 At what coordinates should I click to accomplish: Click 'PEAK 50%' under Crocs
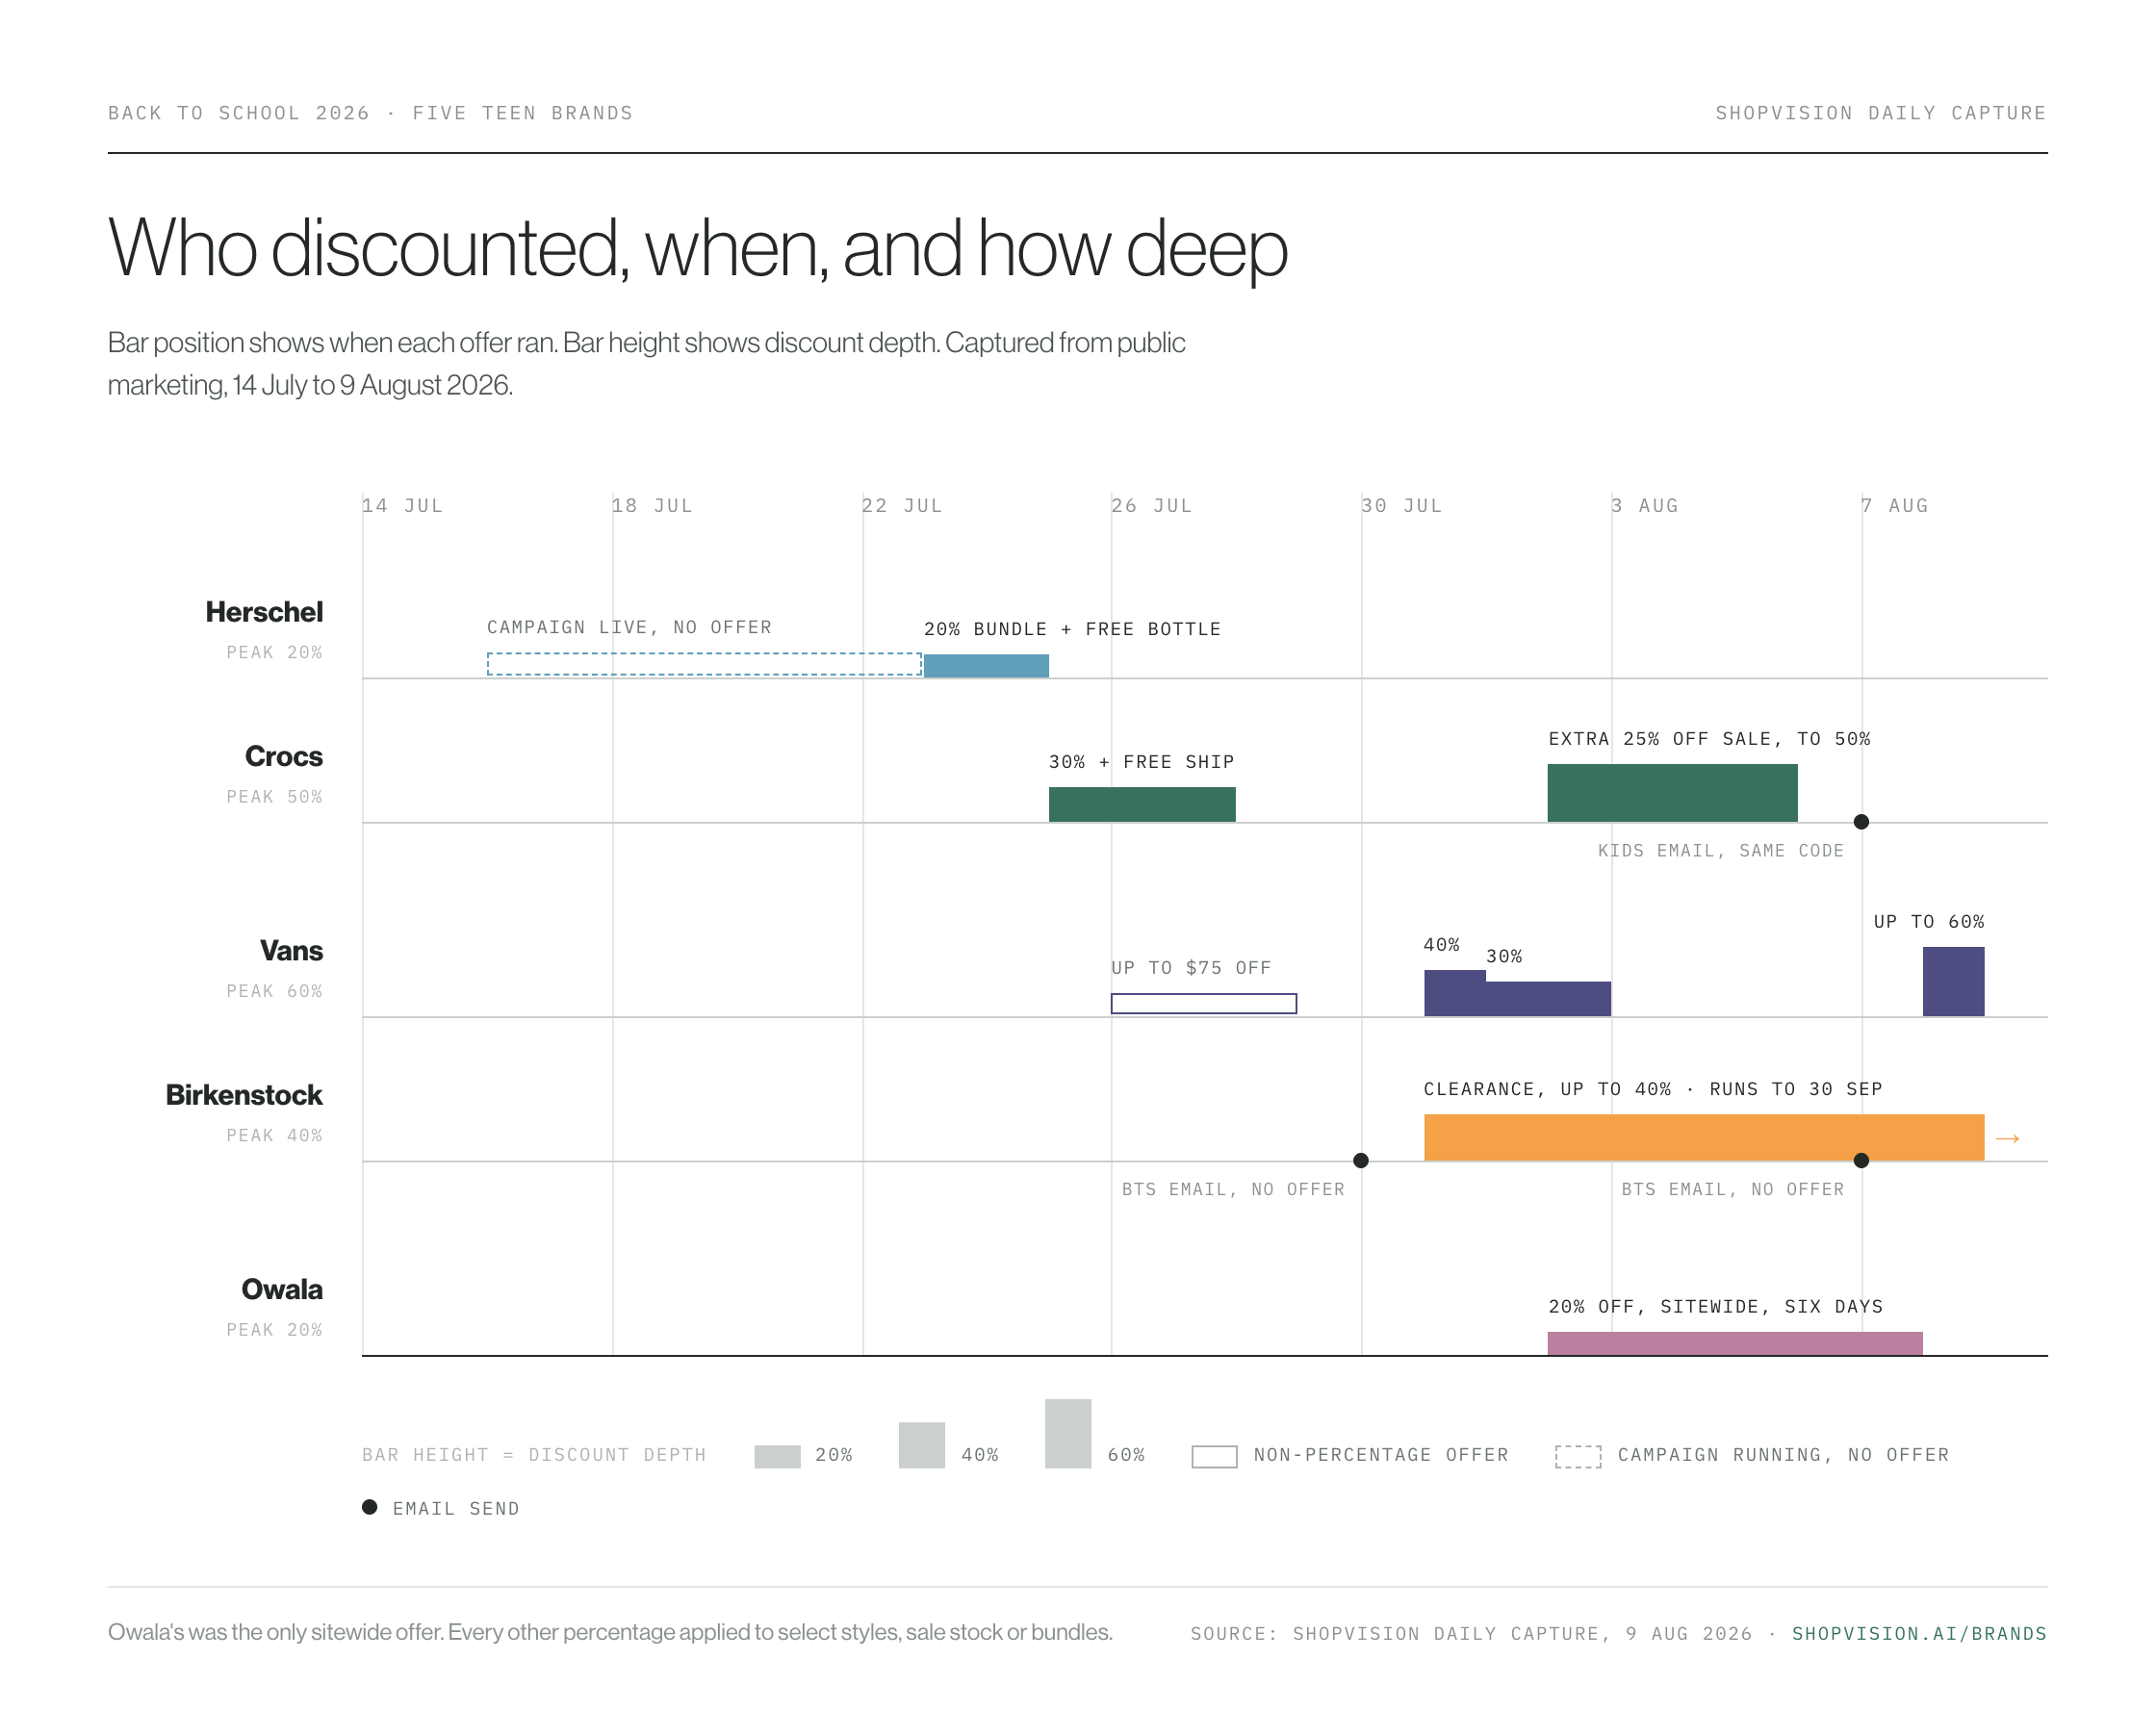click(x=274, y=797)
